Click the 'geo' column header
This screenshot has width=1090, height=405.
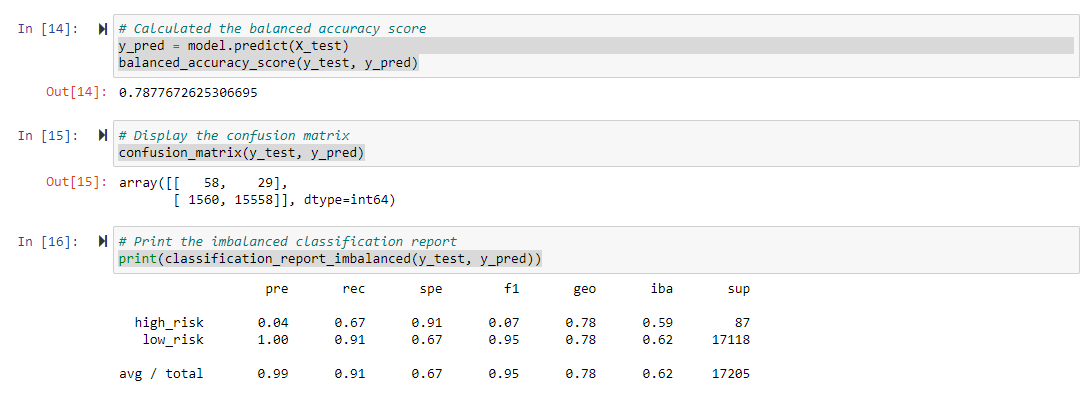coord(585,289)
